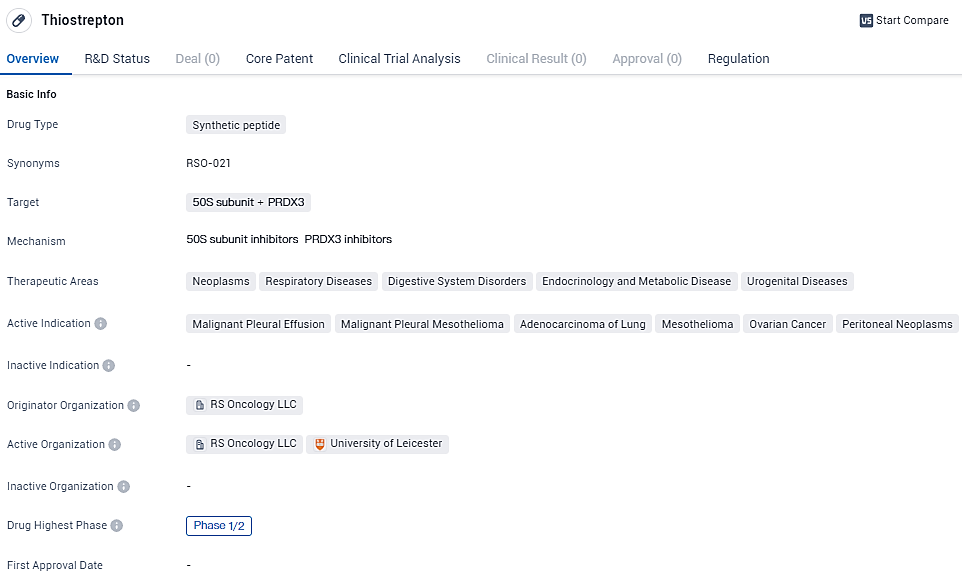Open the 50S subunit + PRDX3 target tag
962x578 pixels.
[x=248, y=202]
